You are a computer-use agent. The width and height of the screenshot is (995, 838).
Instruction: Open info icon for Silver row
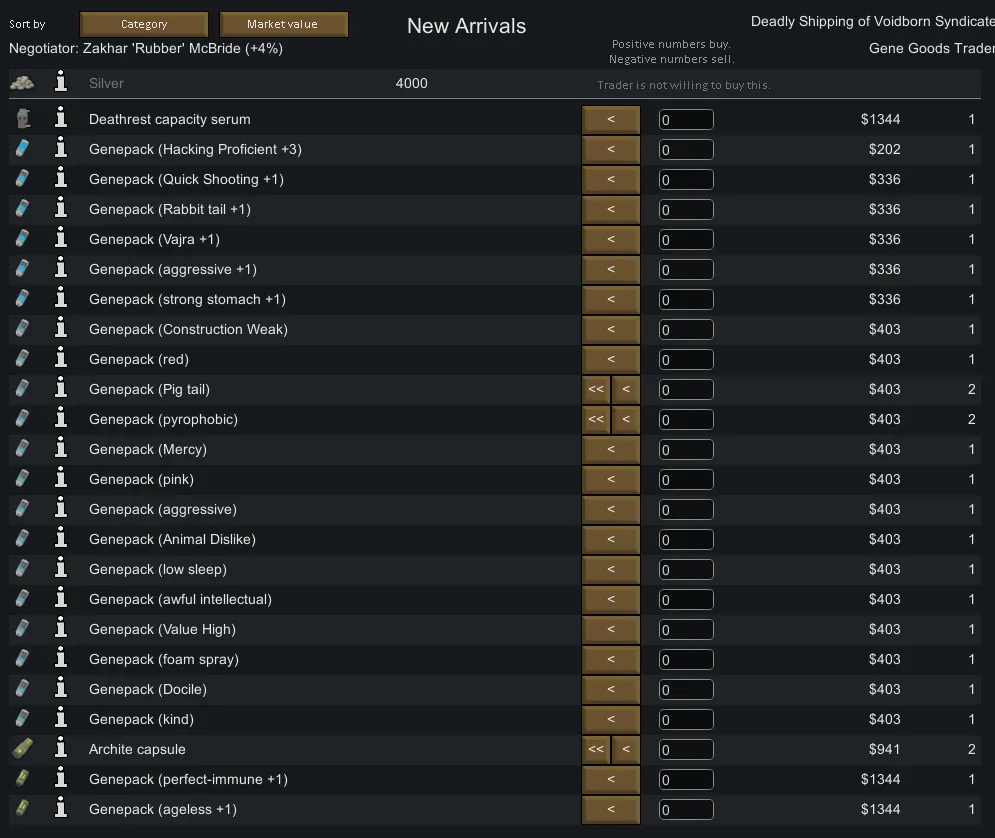[60, 83]
